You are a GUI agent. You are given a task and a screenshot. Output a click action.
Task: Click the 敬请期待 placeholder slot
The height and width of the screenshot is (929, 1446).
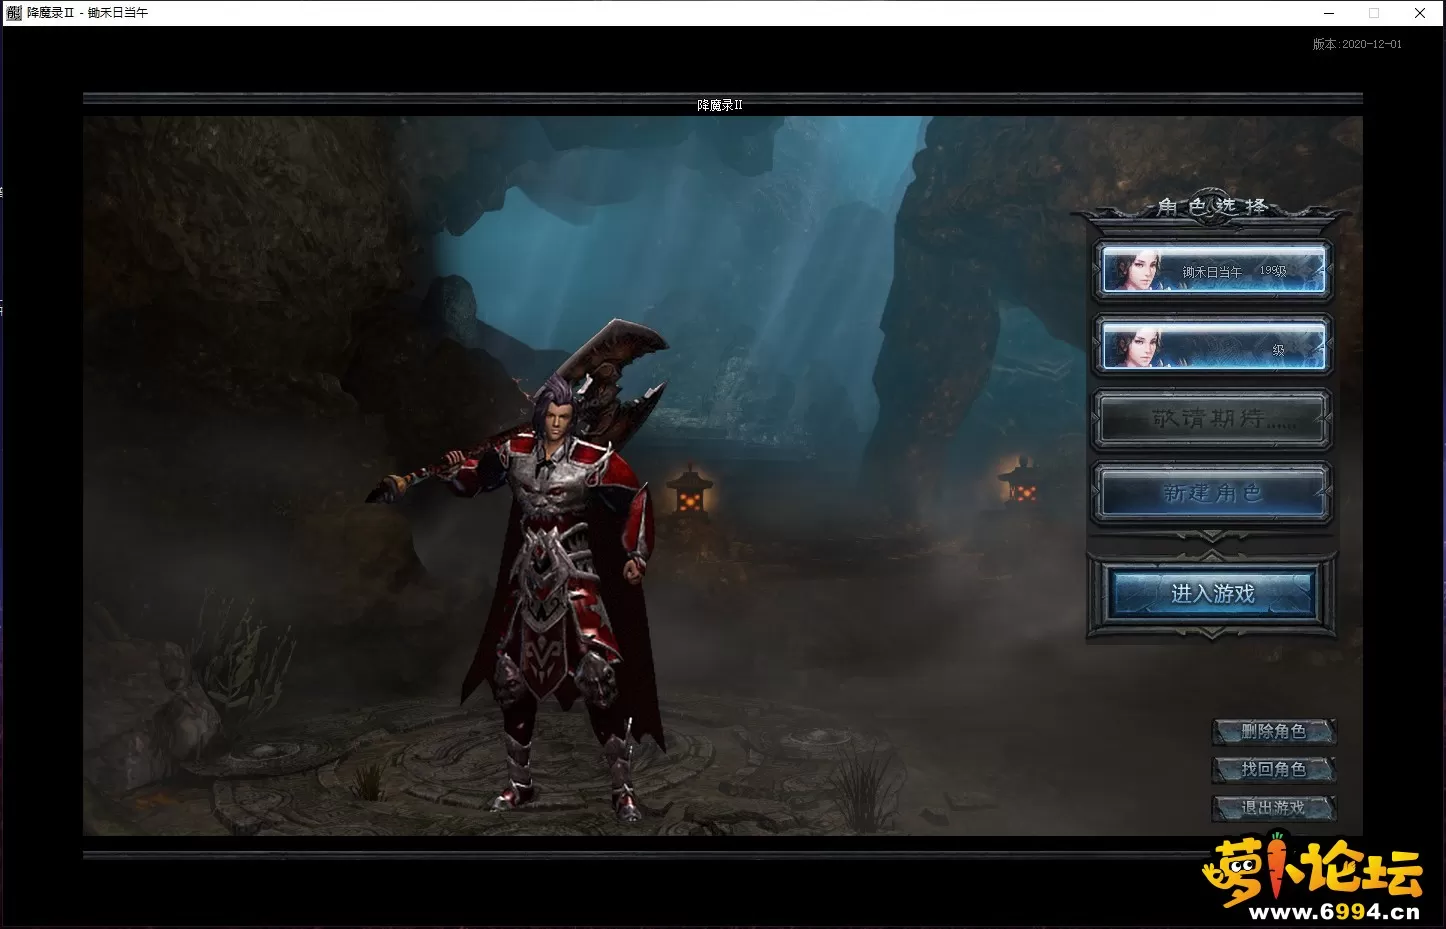(x=1213, y=419)
